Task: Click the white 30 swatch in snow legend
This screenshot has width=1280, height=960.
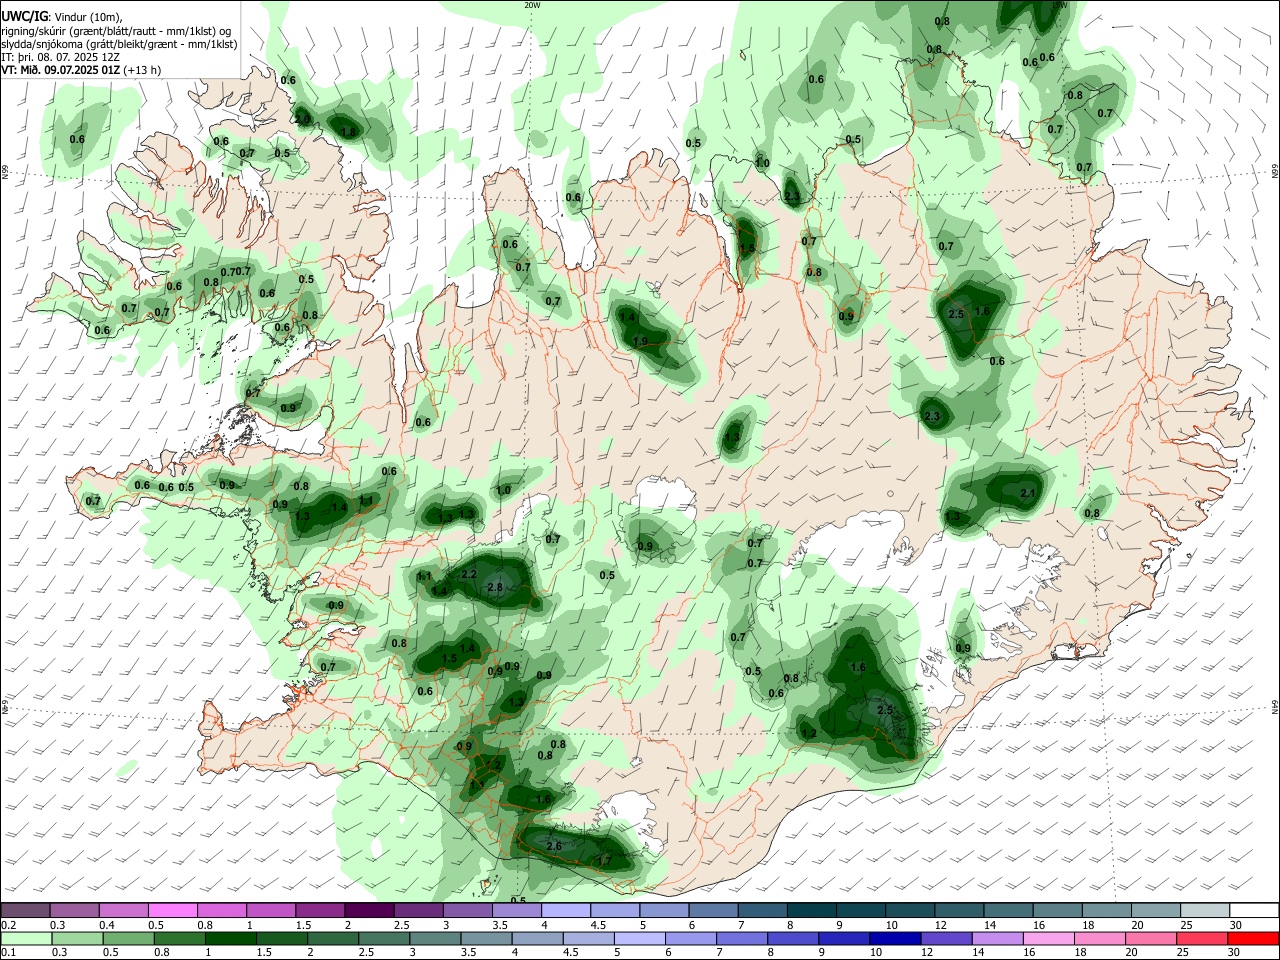Action: click(x=1253, y=910)
